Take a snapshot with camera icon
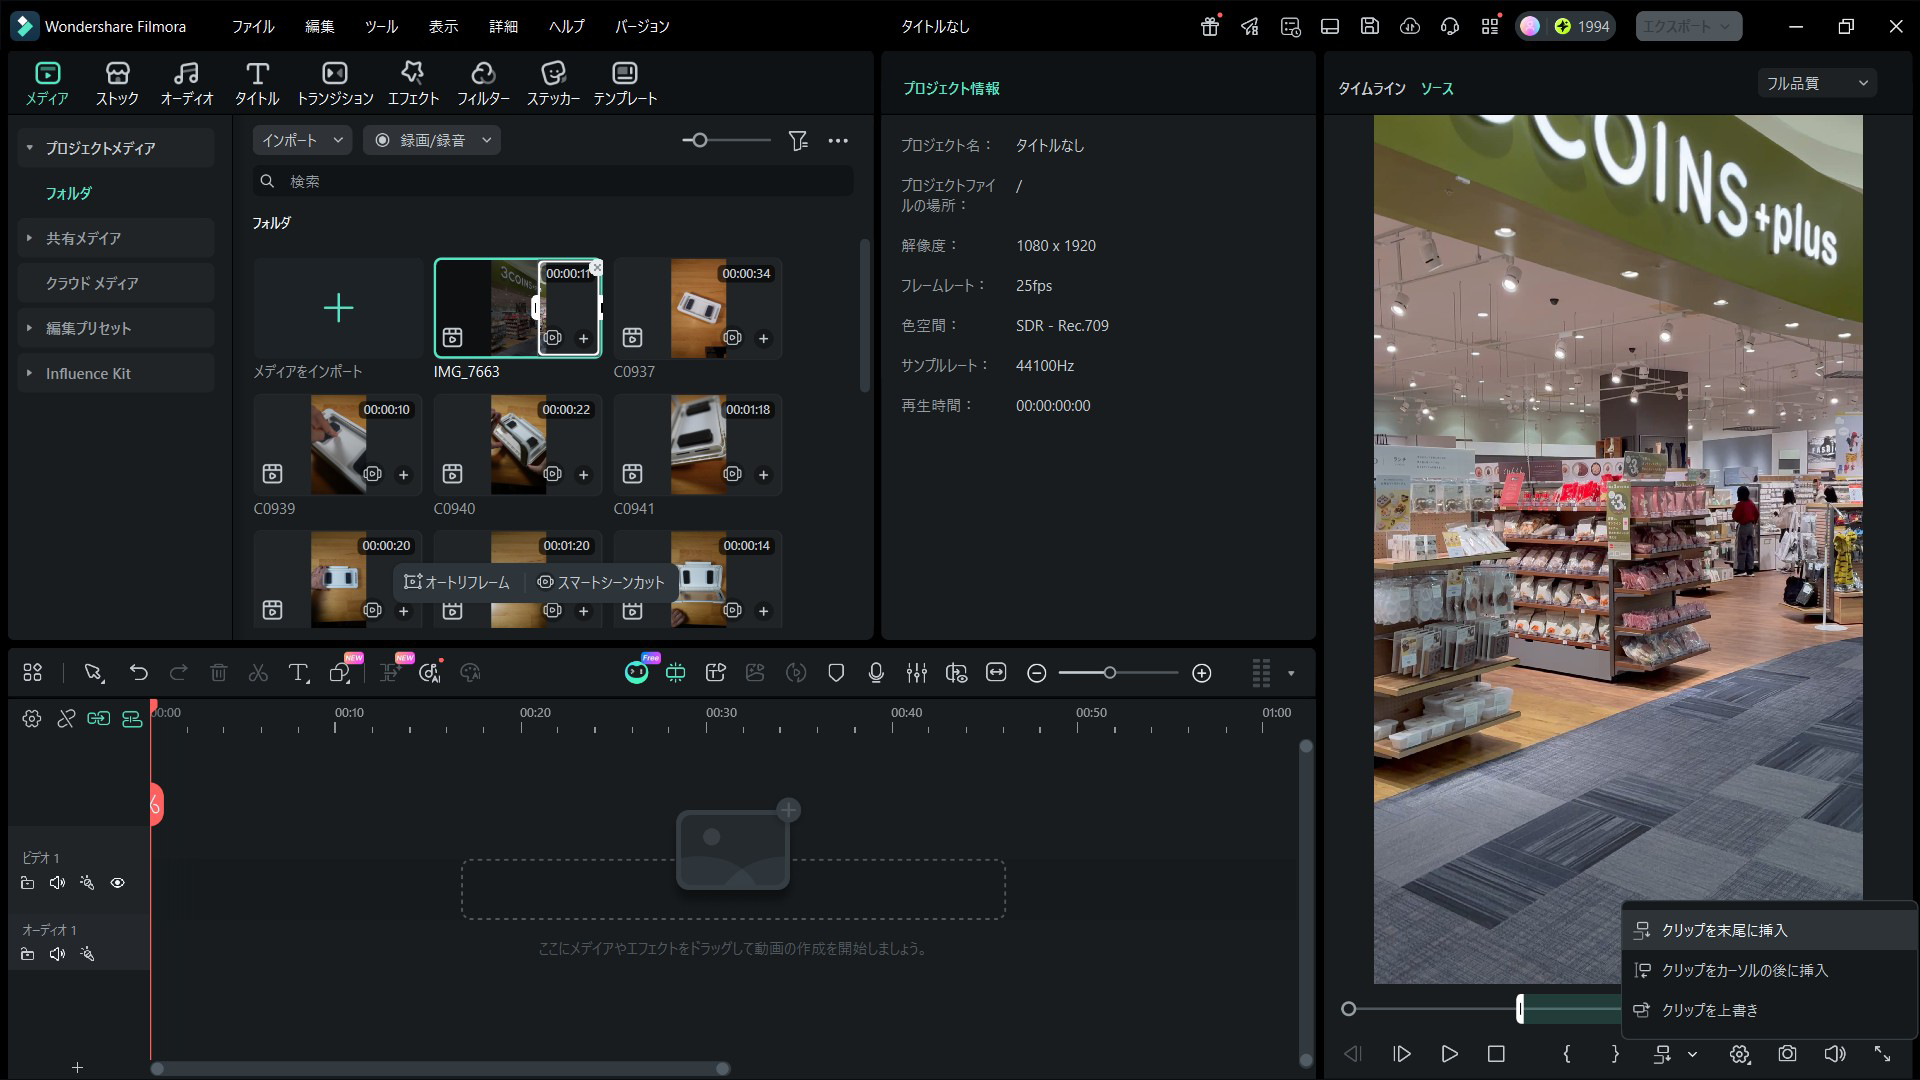1920x1080 pixels. pos(1787,1053)
